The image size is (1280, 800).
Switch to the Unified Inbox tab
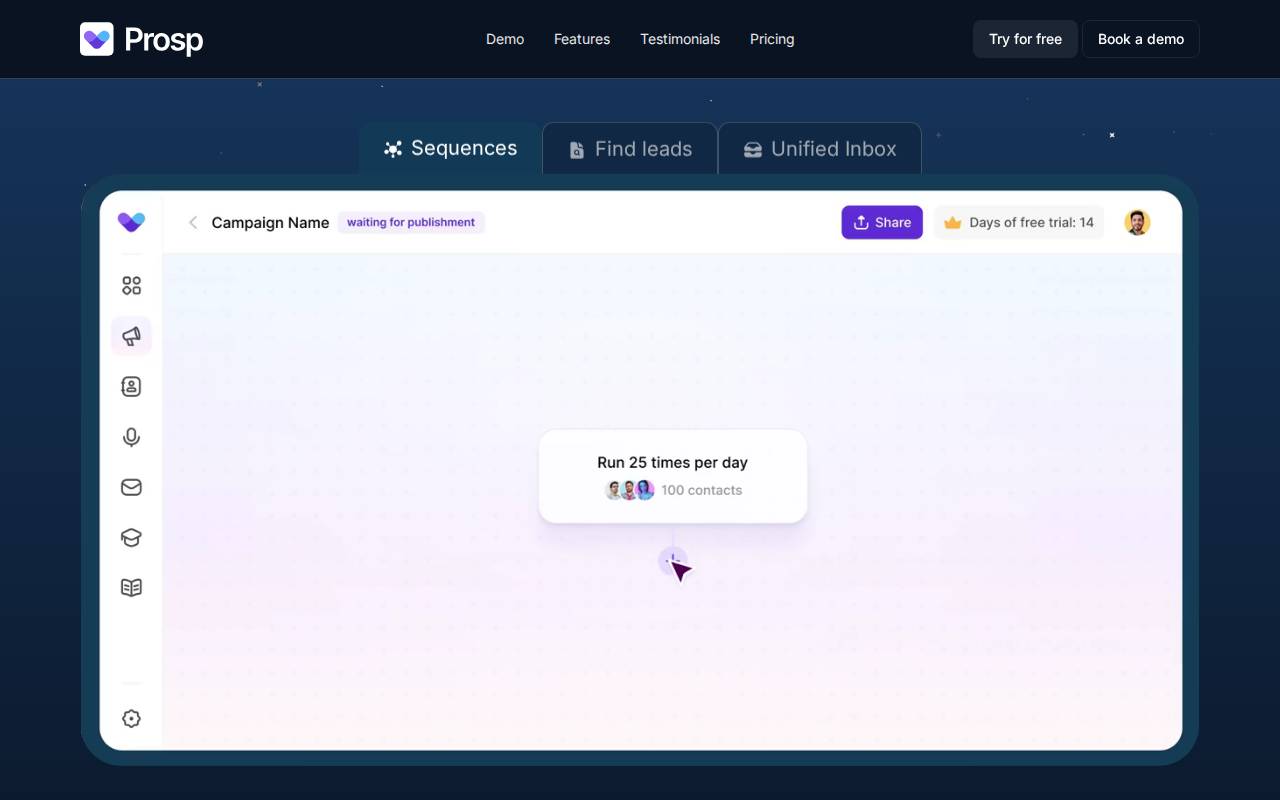pos(820,149)
